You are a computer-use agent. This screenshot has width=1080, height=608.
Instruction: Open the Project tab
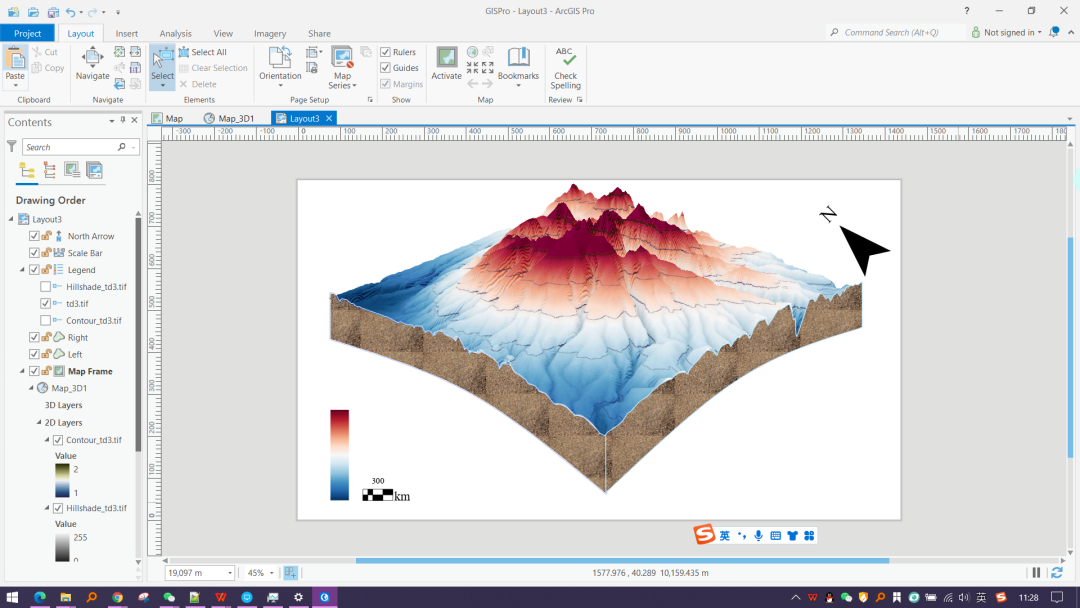click(x=28, y=33)
